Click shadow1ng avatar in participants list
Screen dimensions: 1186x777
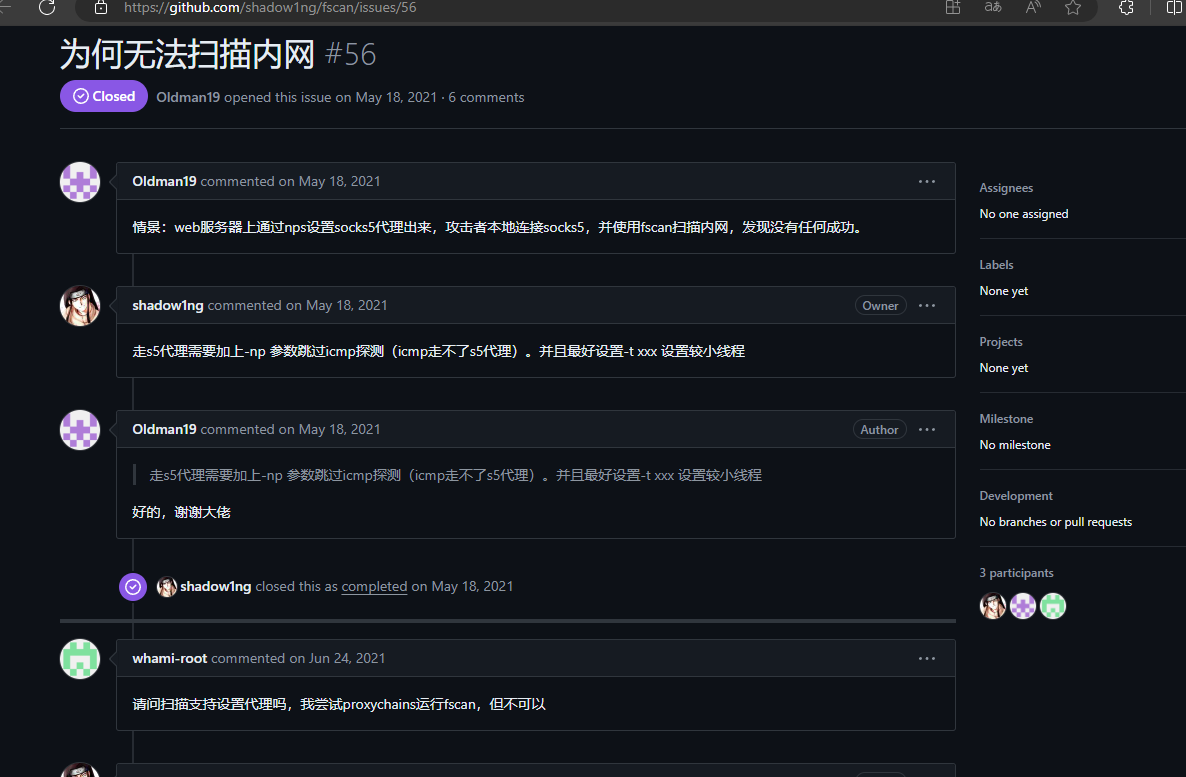coord(992,606)
